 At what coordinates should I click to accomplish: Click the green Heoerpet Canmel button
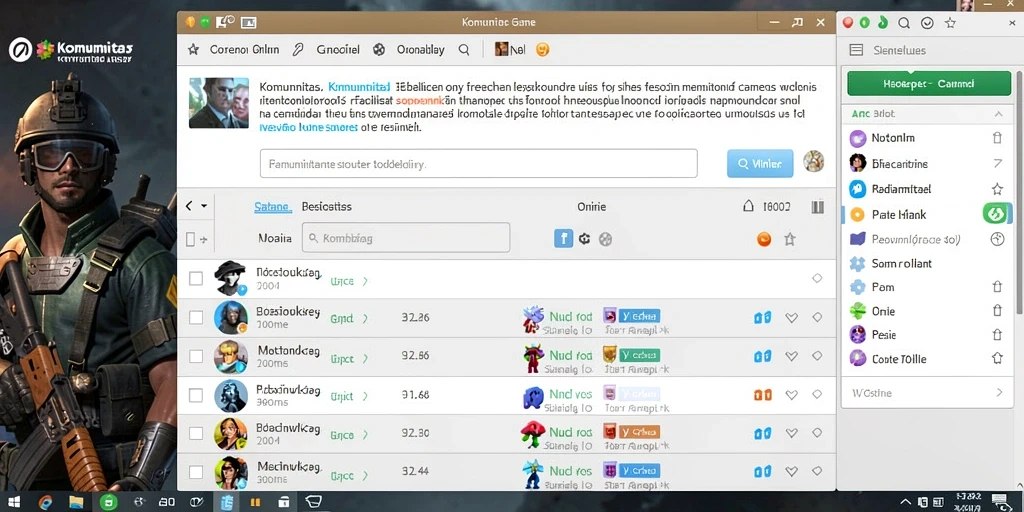pos(928,84)
